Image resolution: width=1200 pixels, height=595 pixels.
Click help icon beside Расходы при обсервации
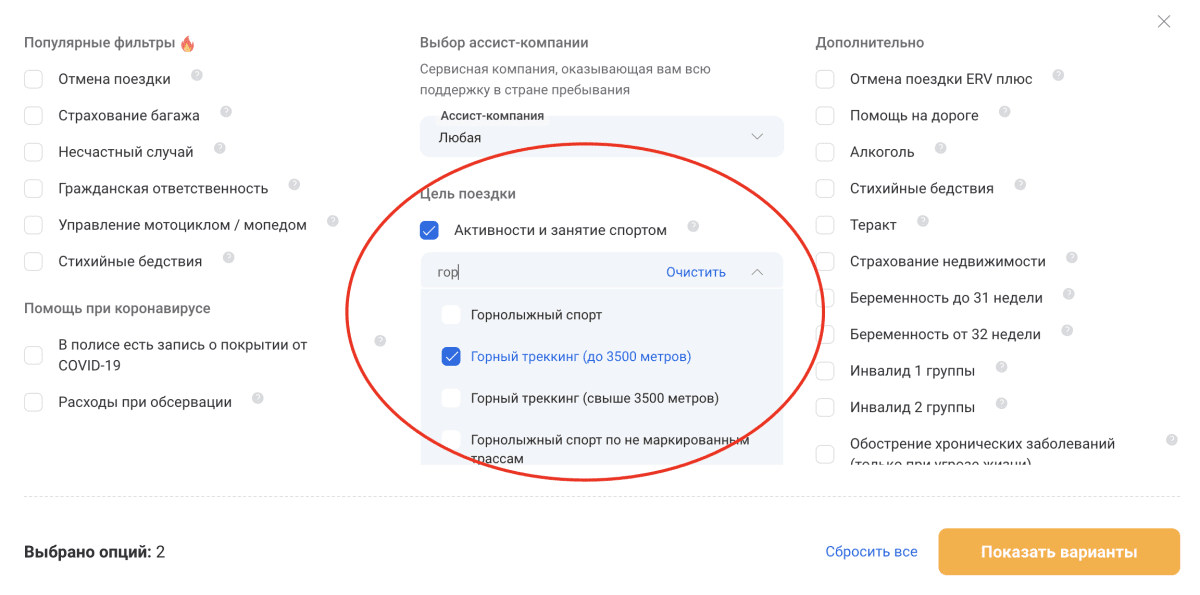pos(258,399)
